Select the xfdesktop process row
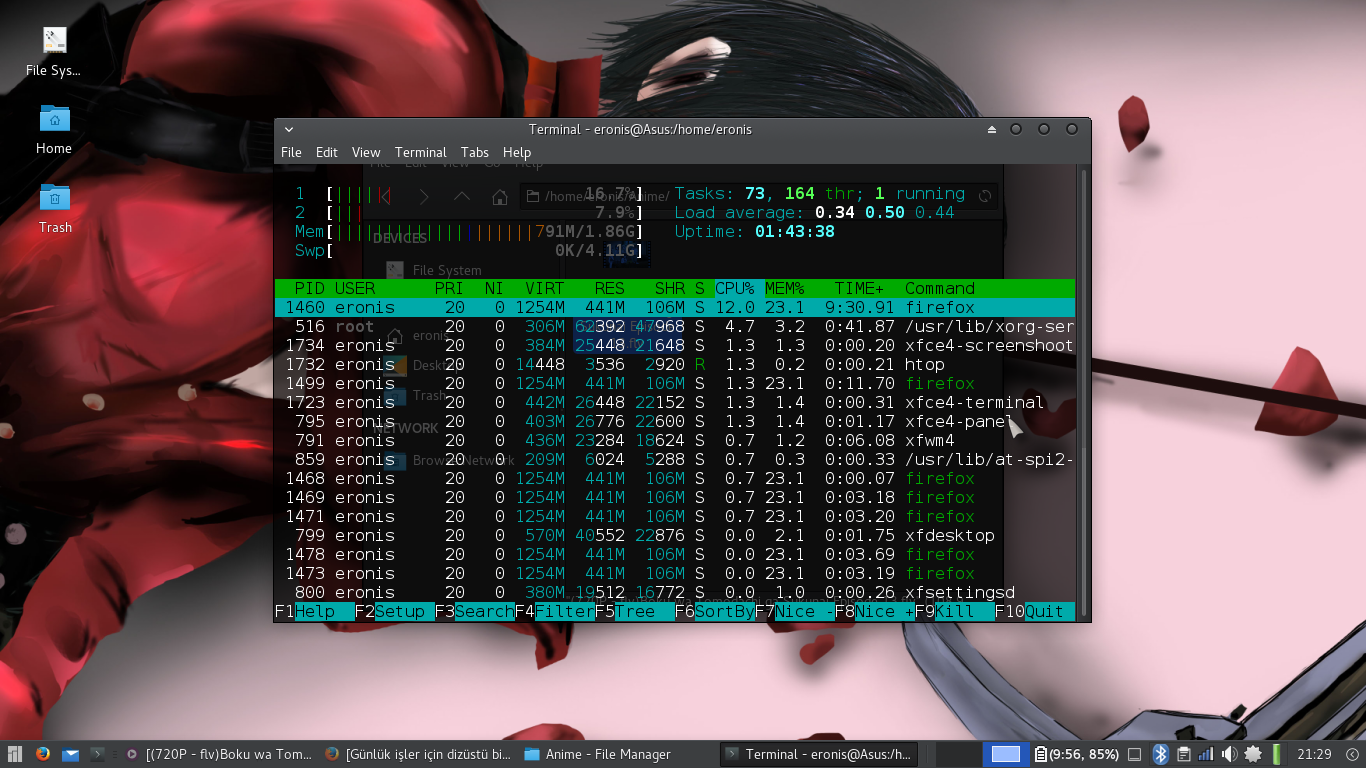 pos(675,535)
